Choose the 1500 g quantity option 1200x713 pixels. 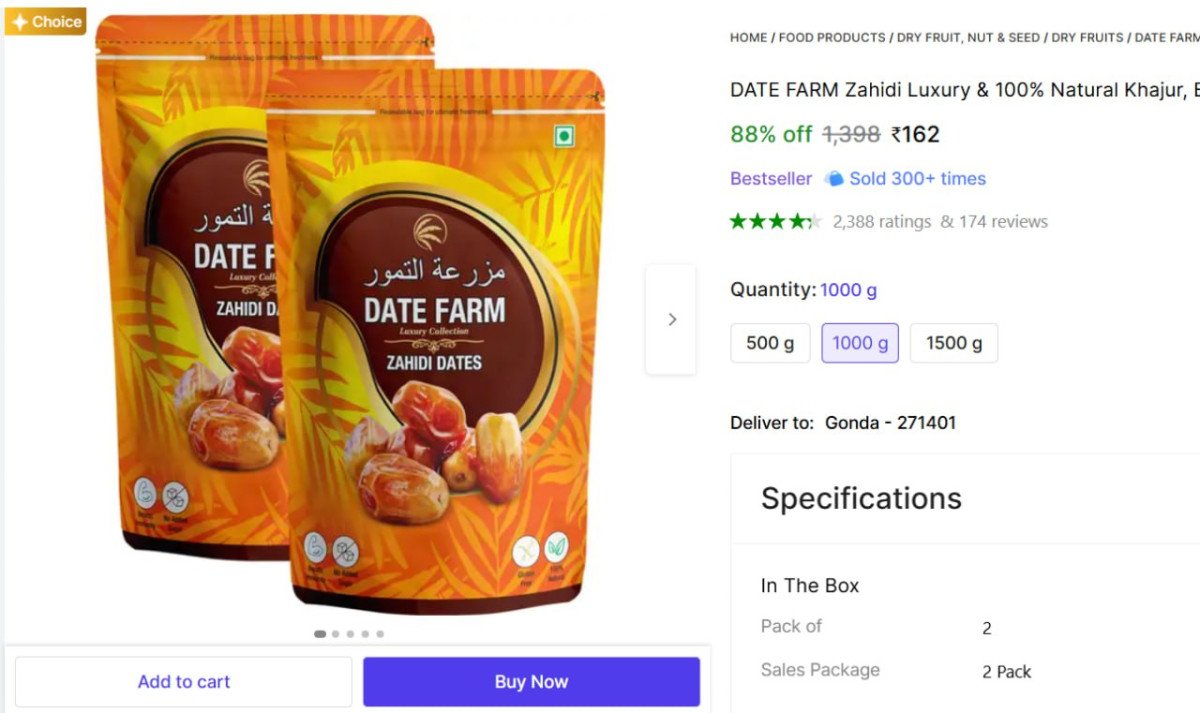(x=954, y=343)
